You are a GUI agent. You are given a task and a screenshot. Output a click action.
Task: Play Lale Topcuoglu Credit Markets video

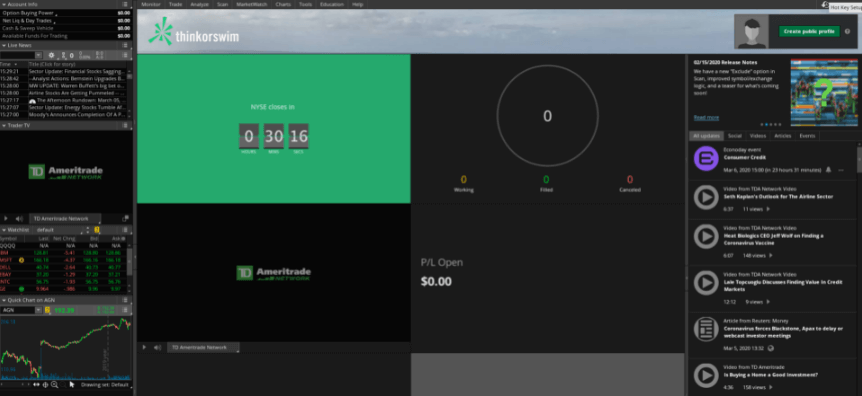point(706,283)
